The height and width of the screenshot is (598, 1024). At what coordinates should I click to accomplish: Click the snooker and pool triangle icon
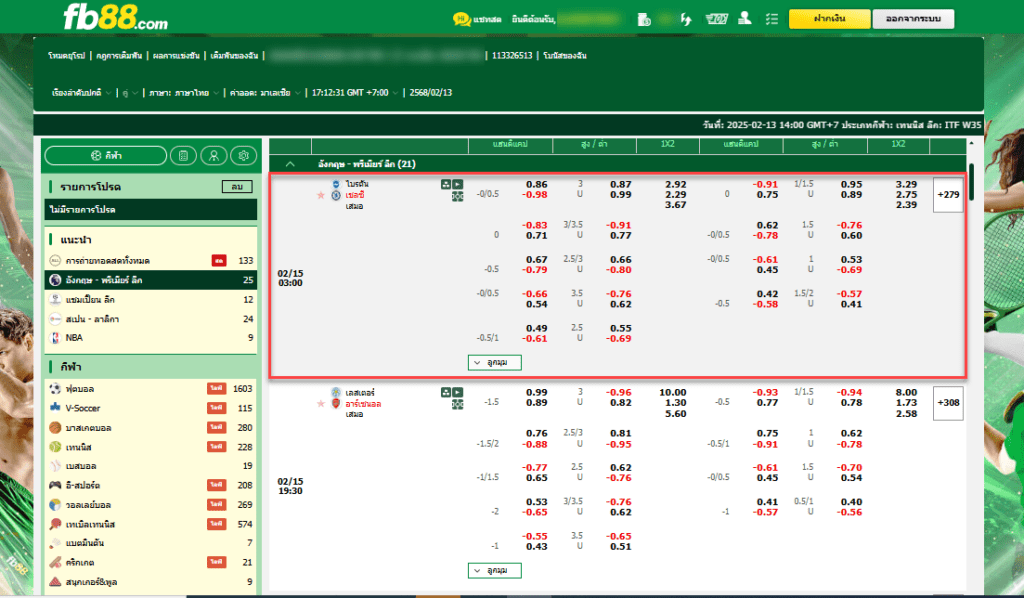[56, 581]
